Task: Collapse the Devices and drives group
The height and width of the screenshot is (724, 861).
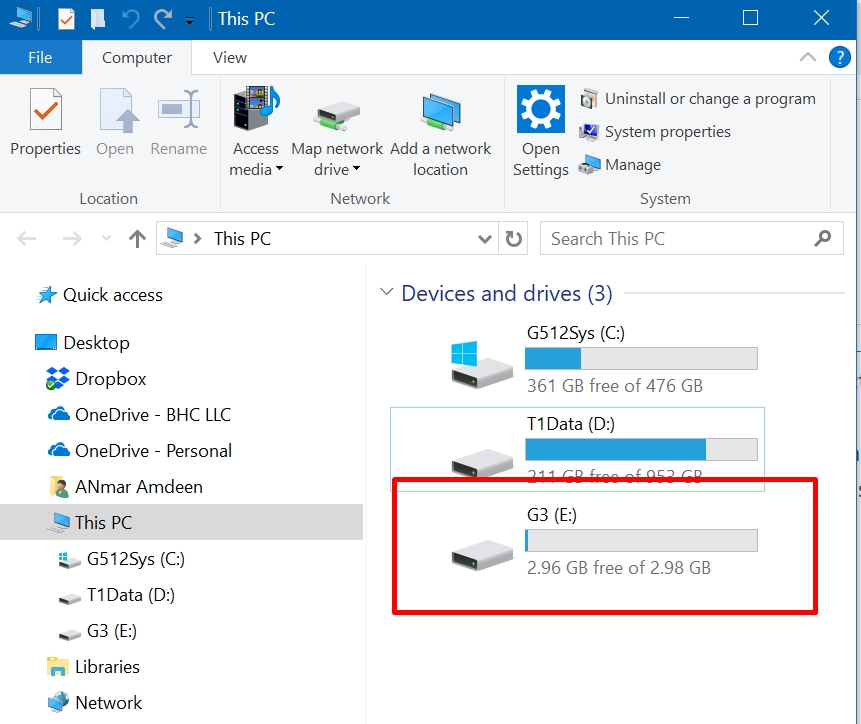Action: (x=386, y=294)
